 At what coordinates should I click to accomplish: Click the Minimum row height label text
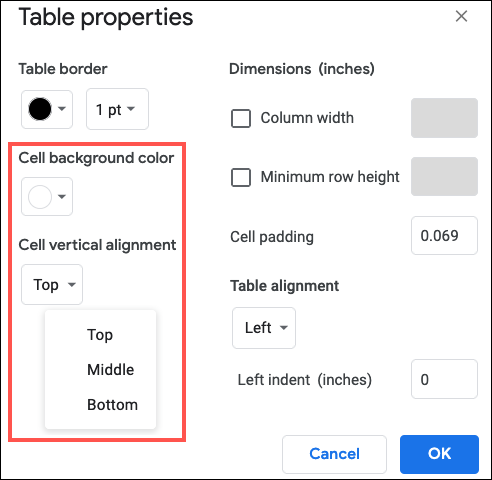330,177
